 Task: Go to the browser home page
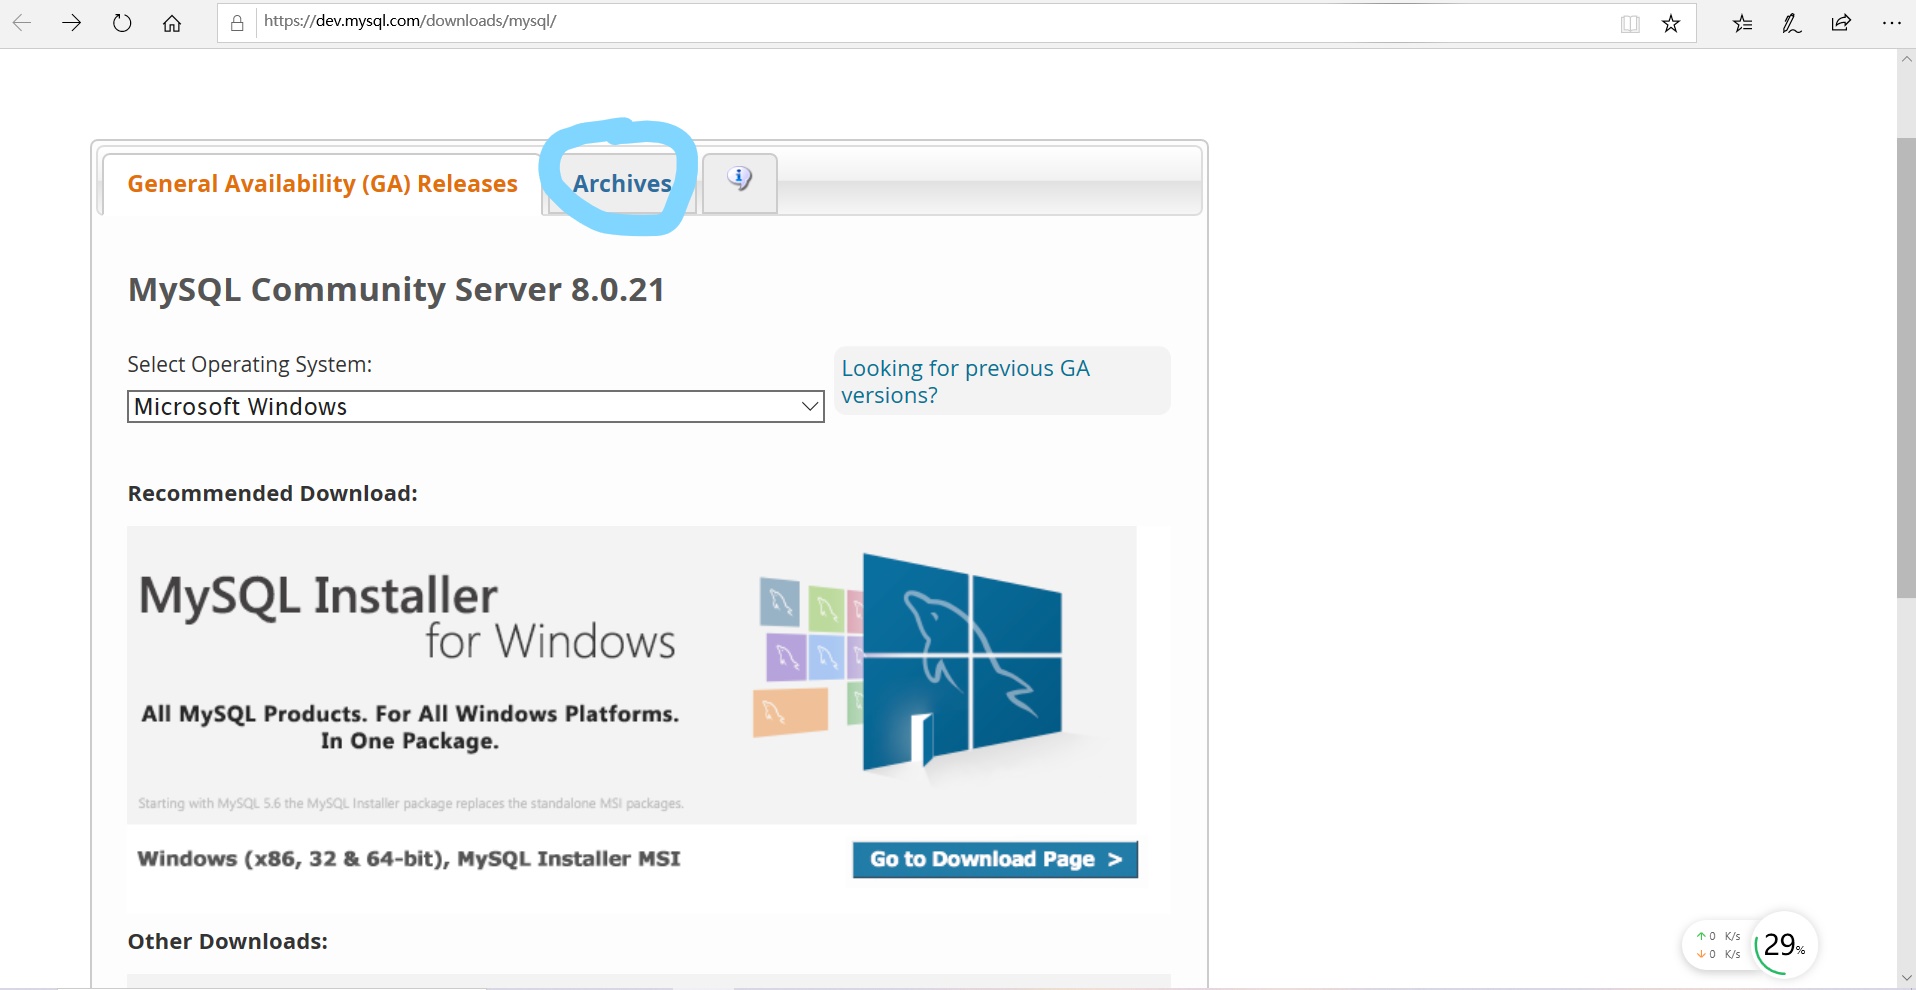(172, 23)
